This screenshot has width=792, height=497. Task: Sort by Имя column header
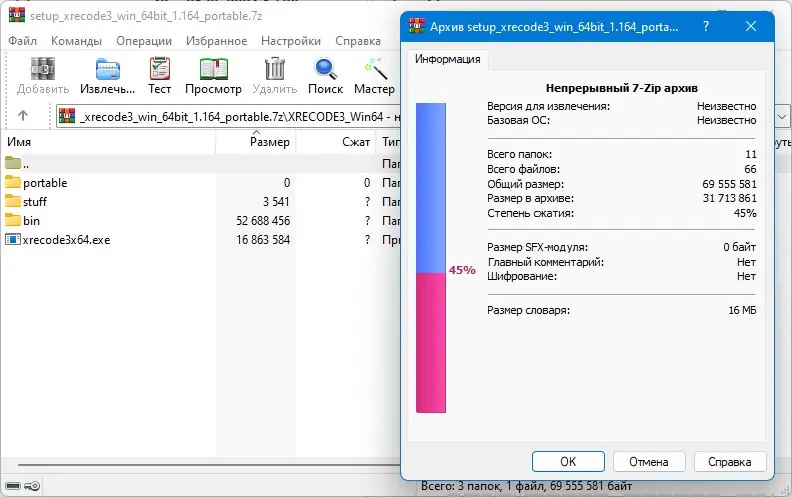[x=108, y=142]
